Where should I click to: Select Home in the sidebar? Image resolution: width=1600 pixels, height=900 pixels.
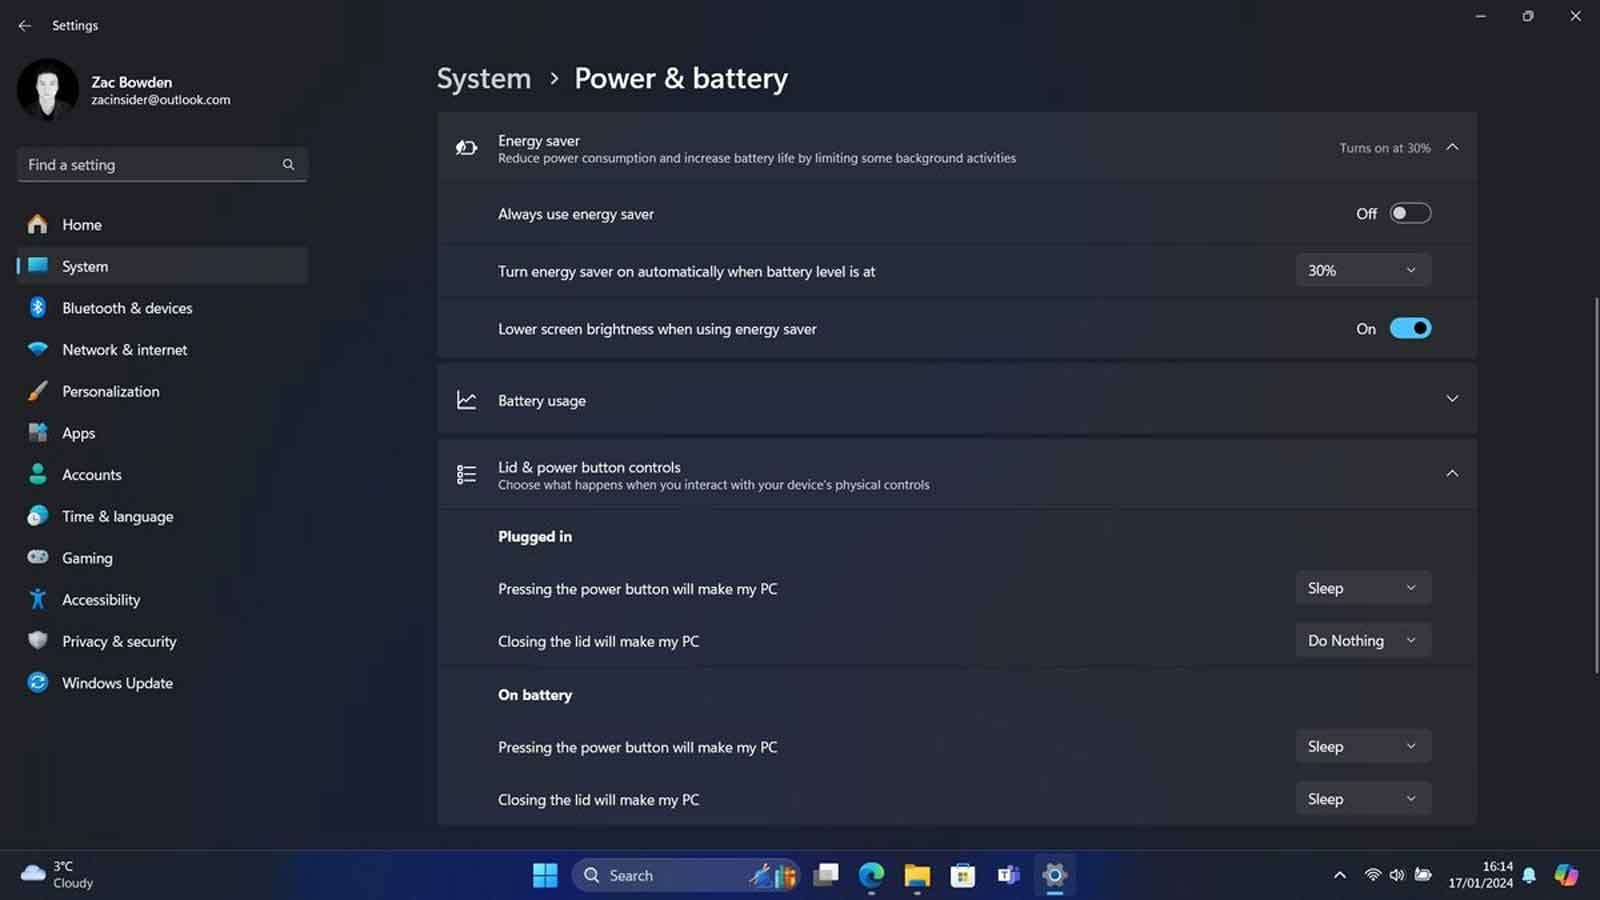pyautogui.click(x=81, y=224)
